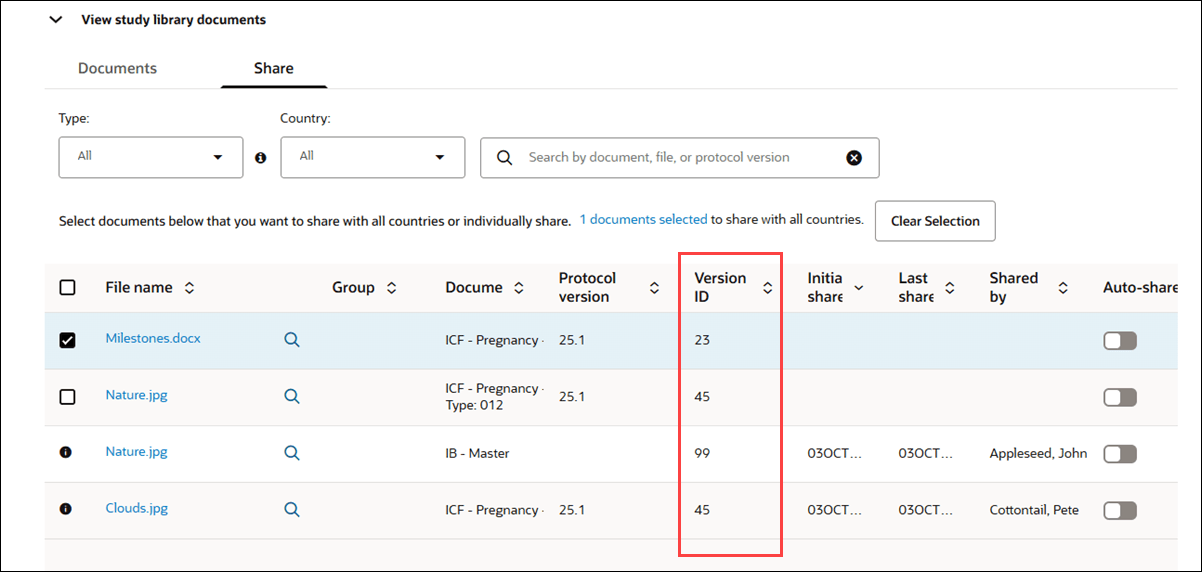Viewport: 1202px width, 572px height.
Task: Open the Country dropdown
Action: (x=372, y=157)
